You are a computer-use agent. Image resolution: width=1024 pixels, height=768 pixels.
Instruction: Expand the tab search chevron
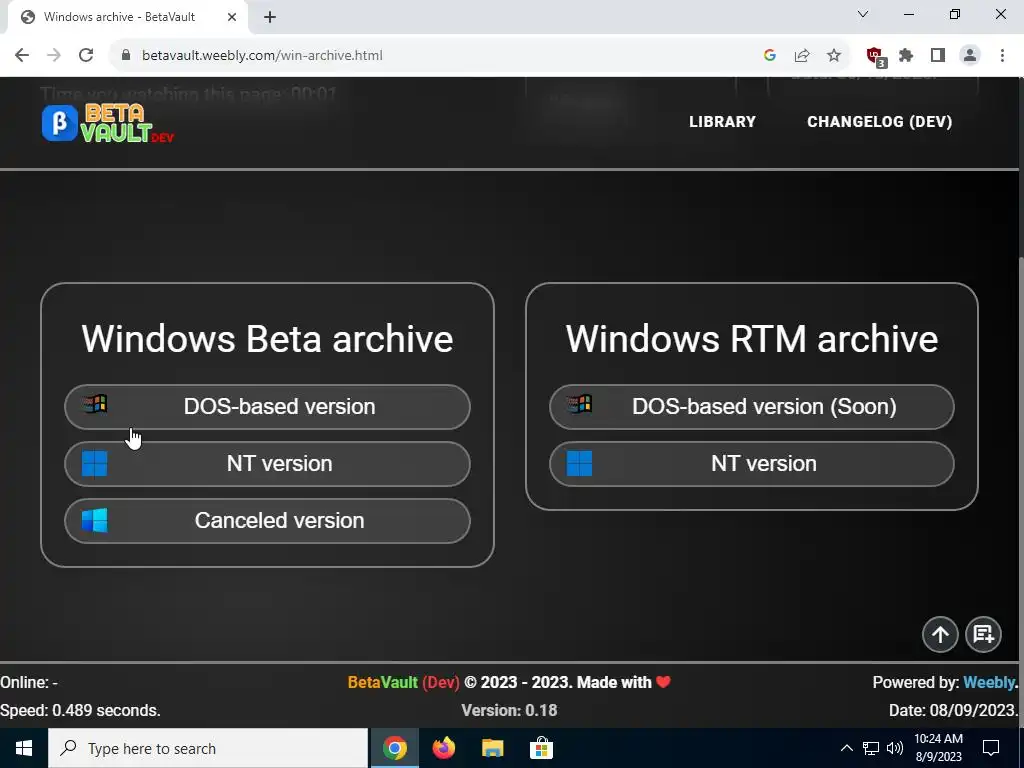tap(863, 14)
